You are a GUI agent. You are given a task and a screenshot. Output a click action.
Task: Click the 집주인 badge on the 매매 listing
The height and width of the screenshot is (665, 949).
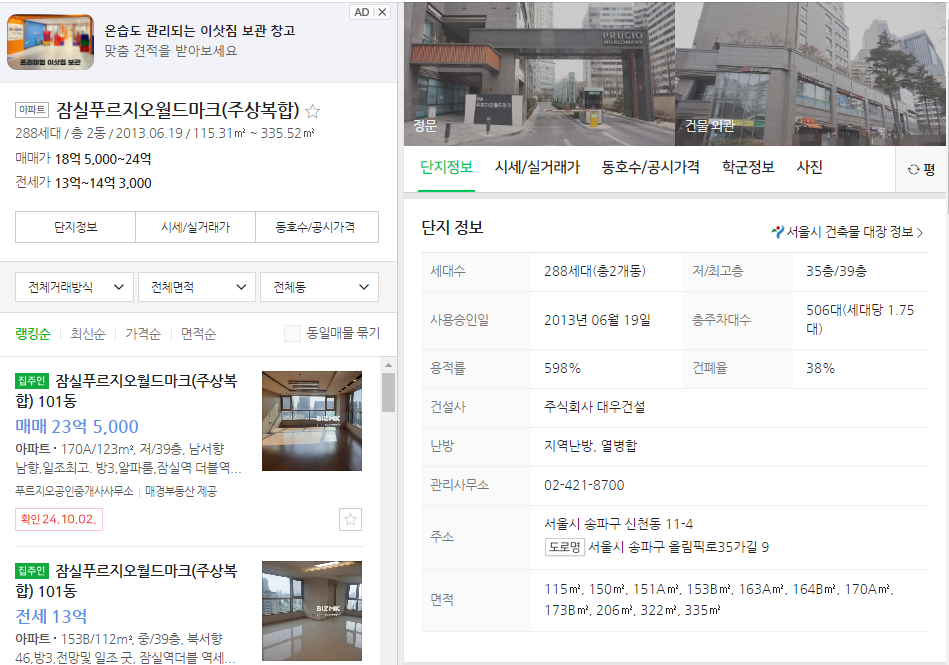click(31, 381)
